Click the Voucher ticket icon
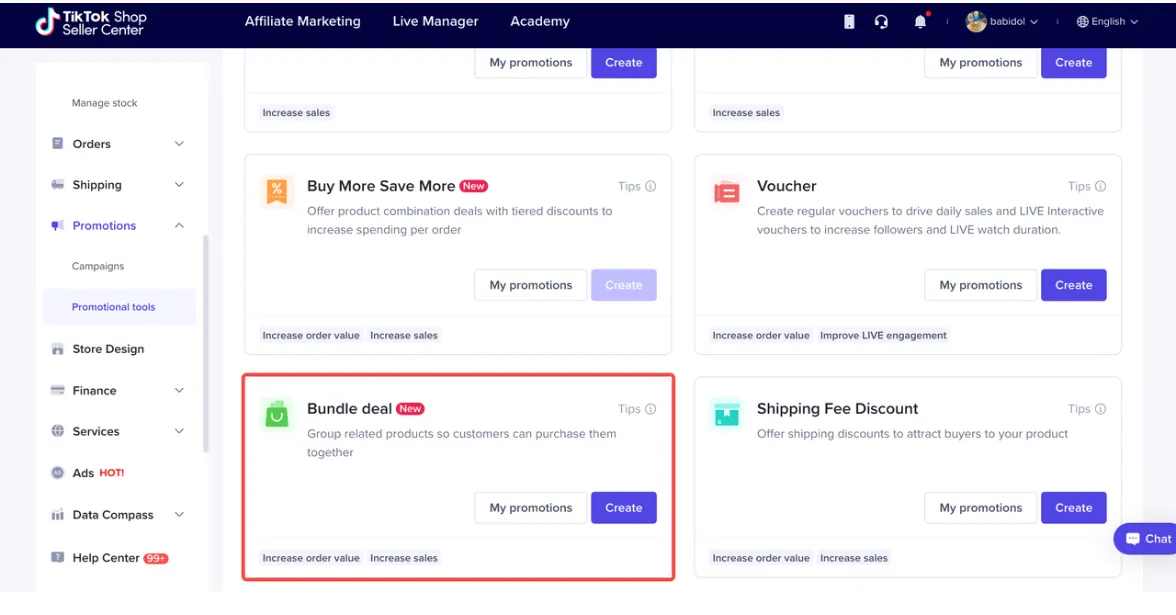Viewport: 1176px width, 615px height. [x=727, y=193]
